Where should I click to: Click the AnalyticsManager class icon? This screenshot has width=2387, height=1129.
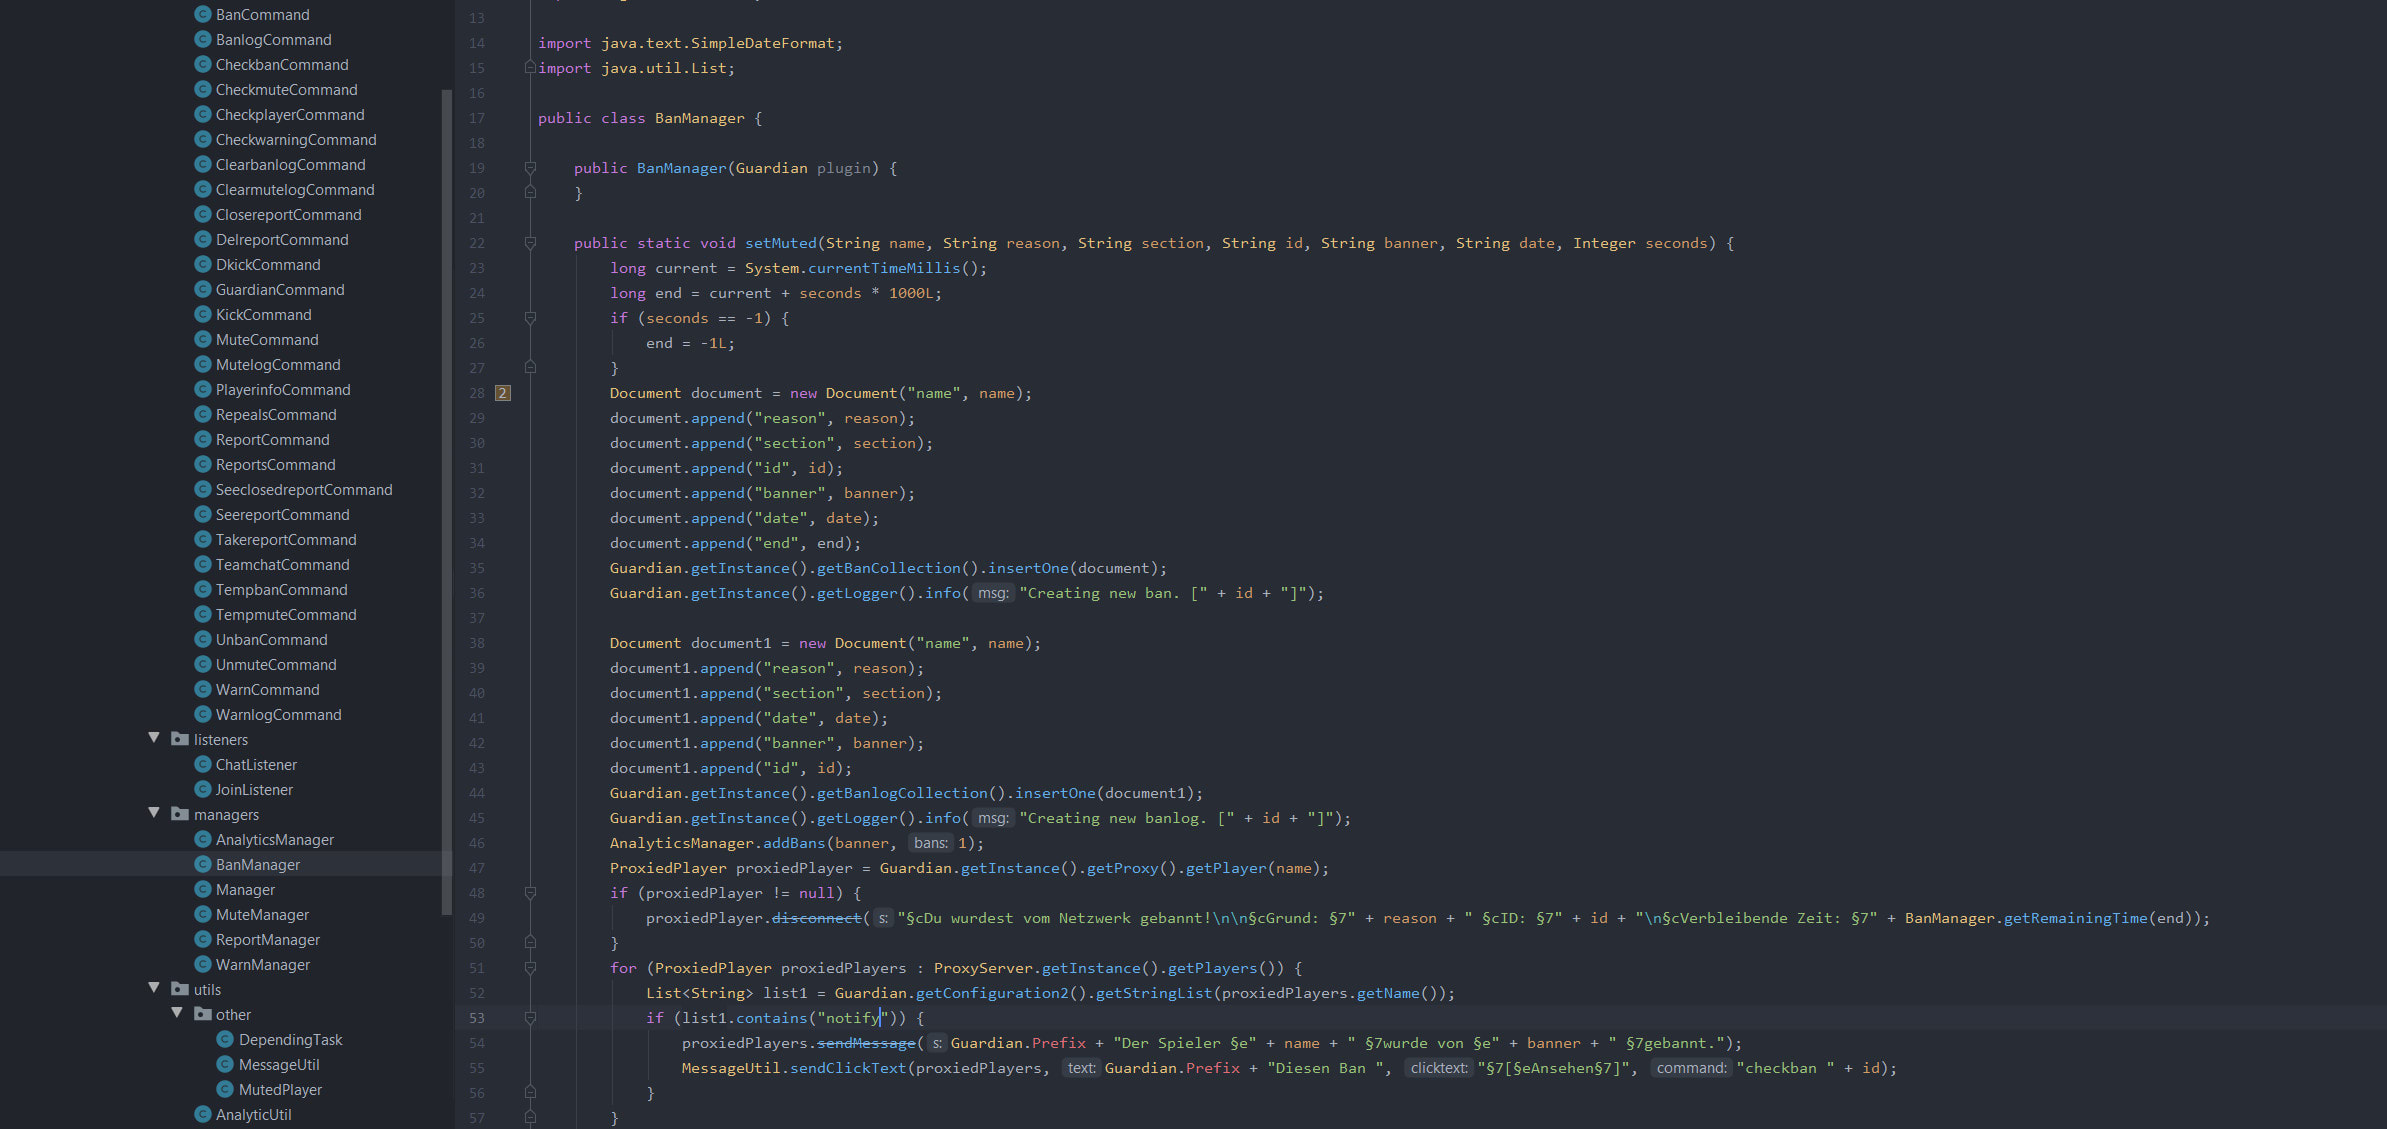(204, 839)
